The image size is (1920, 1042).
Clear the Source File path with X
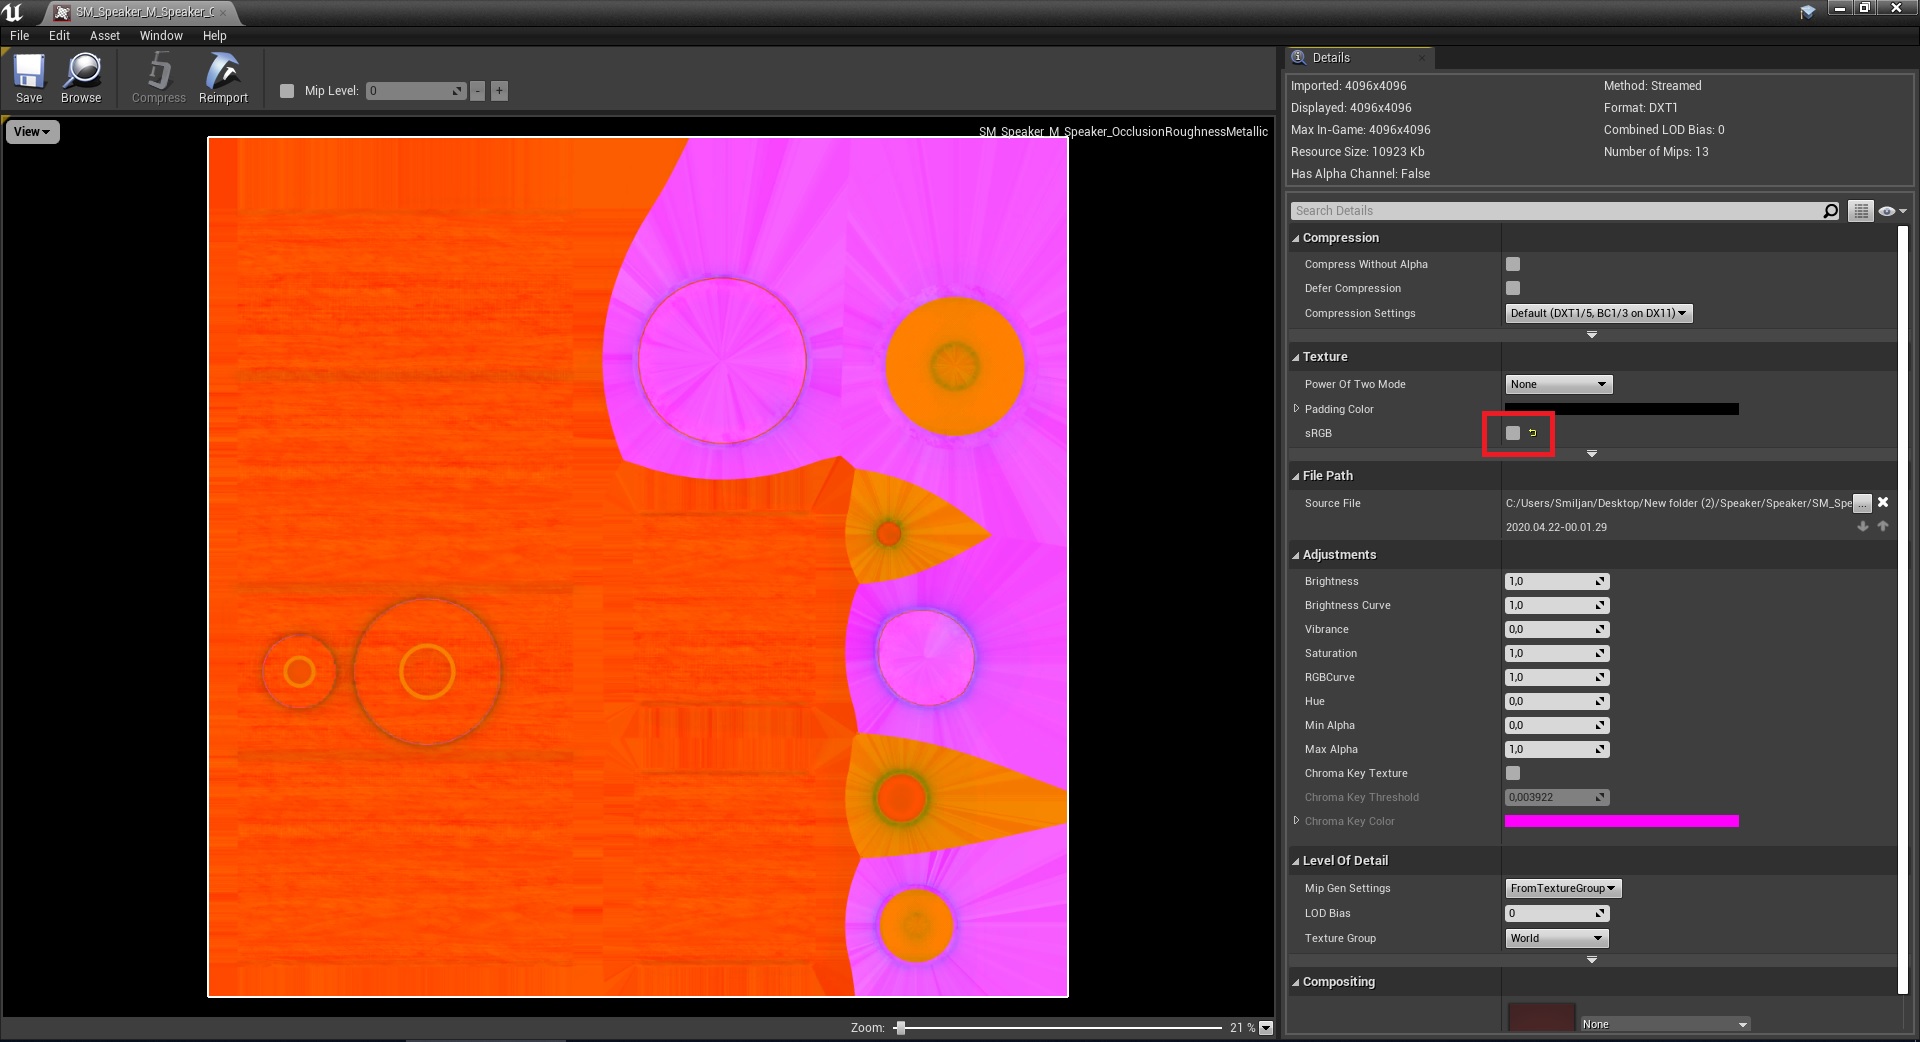point(1883,503)
